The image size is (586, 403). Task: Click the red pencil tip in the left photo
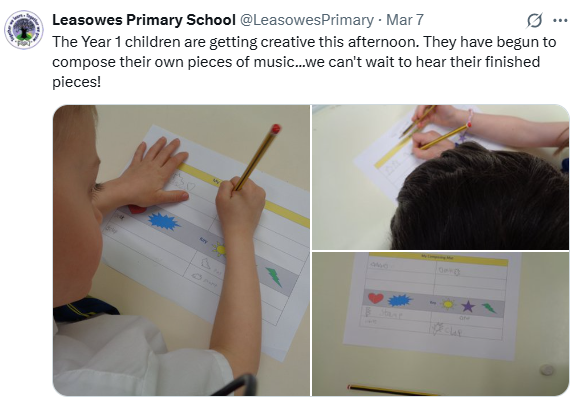(x=276, y=129)
